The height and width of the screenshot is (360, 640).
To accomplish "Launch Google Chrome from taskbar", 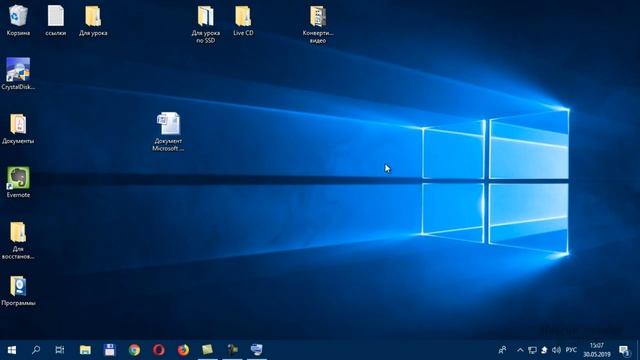I will pos(134,350).
